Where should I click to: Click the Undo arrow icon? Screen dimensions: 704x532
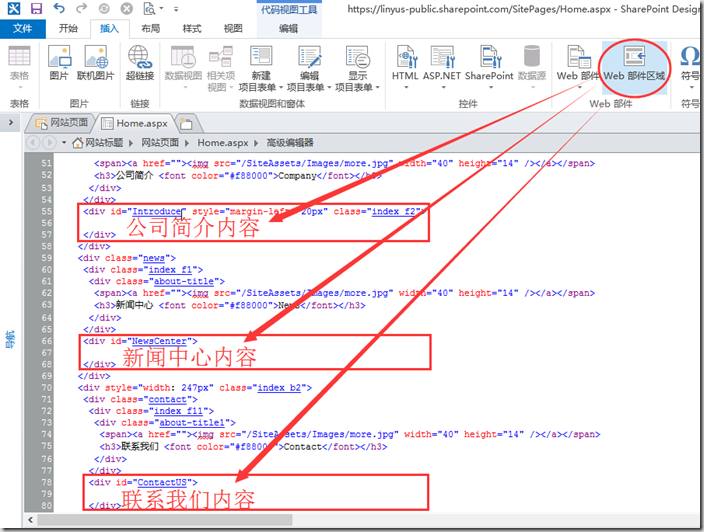[x=59, y=8]
